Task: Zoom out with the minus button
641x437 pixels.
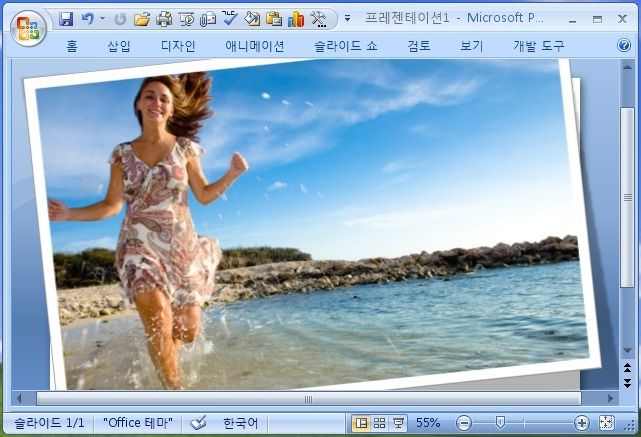Action: 464,423
